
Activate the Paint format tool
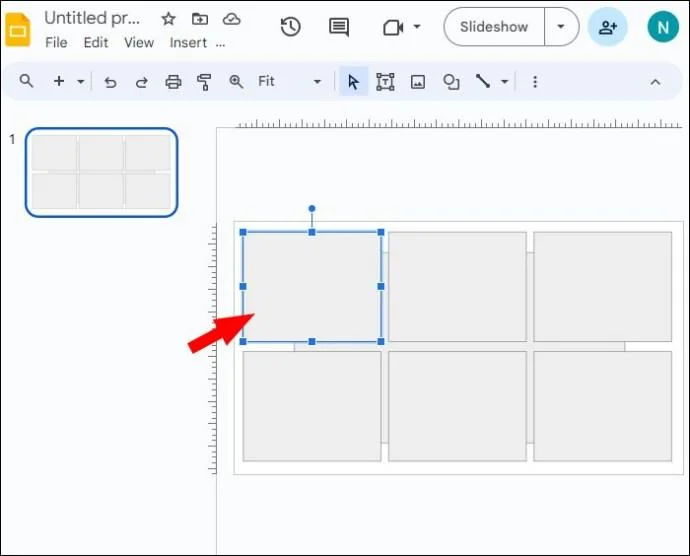pos(204,82)
